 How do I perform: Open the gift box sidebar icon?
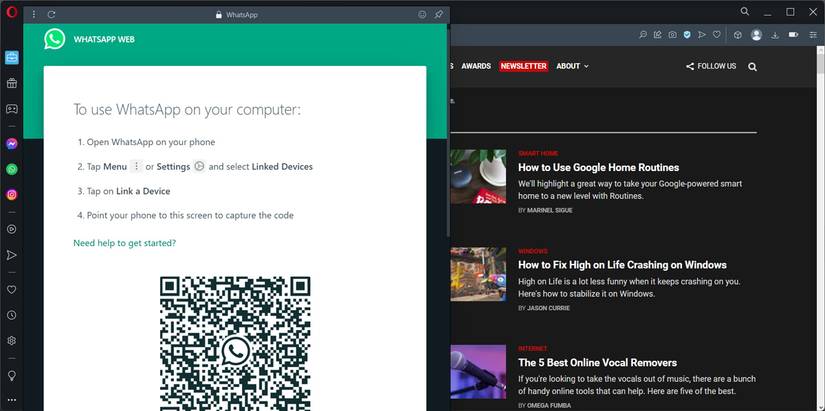[x=12, y=83]
